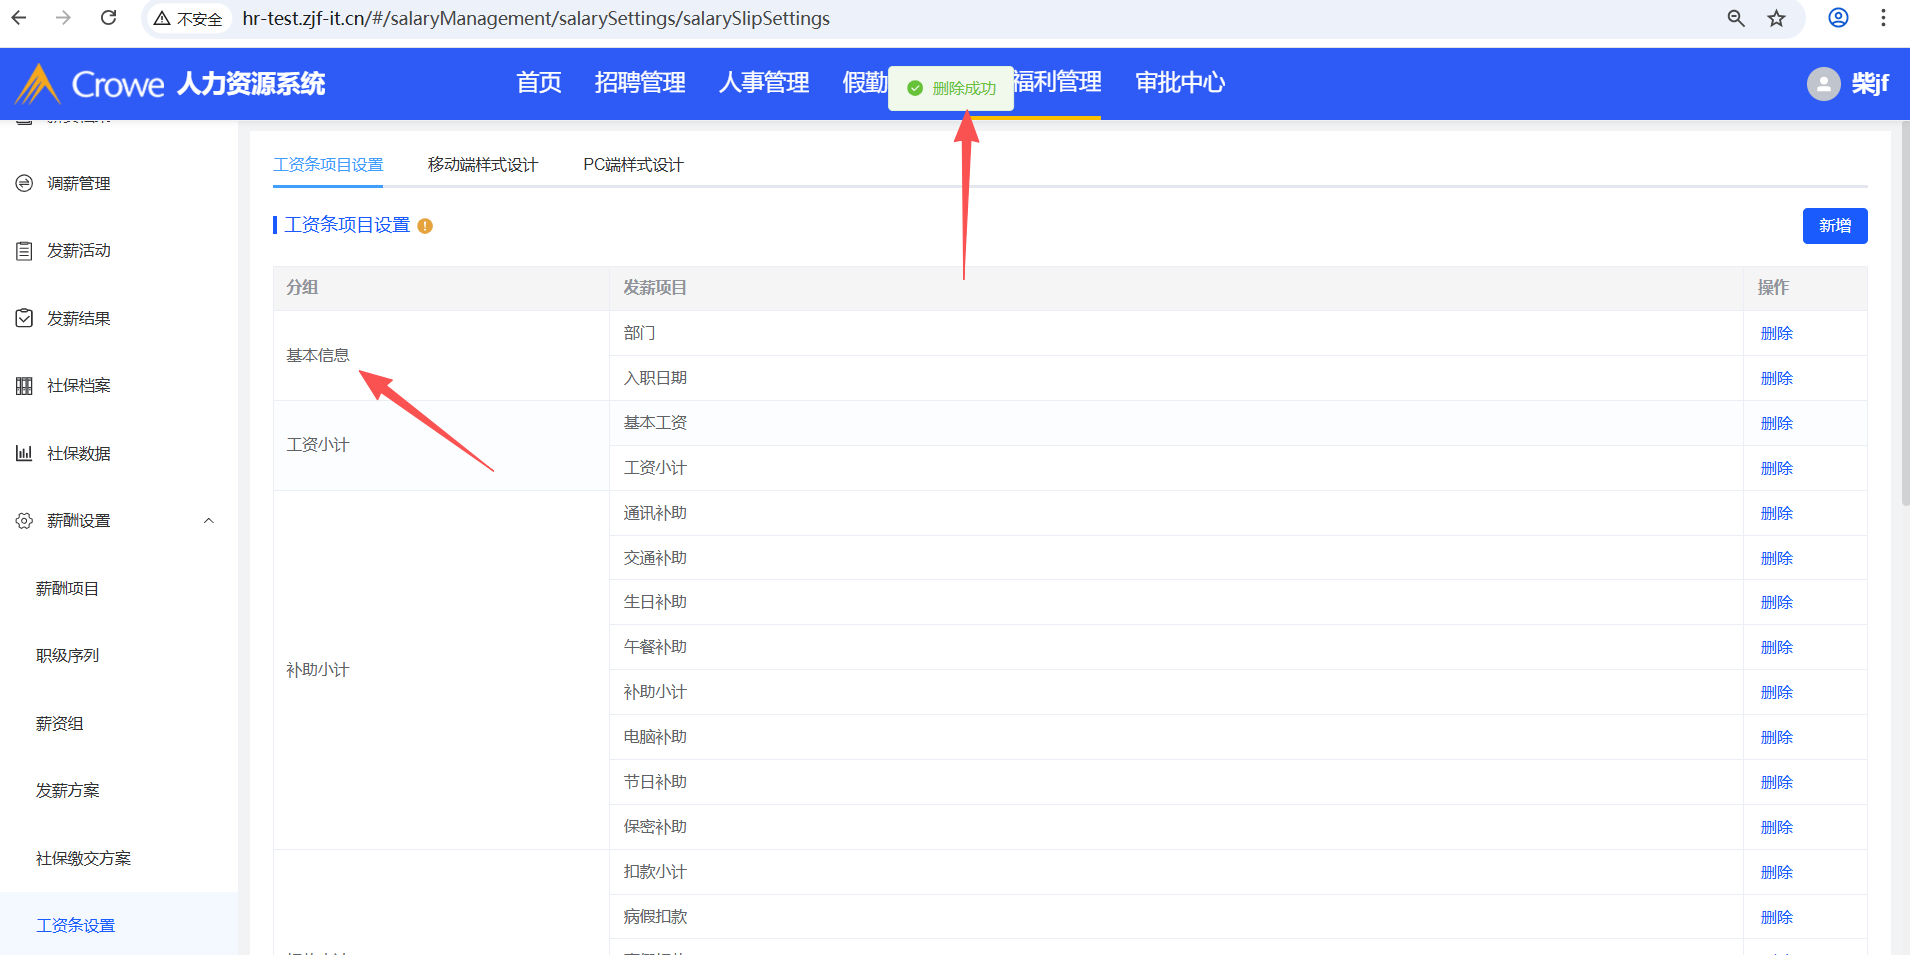1910x955 pixels.
Task: Delete the 交通补助 row
Action: (1777, 559)
